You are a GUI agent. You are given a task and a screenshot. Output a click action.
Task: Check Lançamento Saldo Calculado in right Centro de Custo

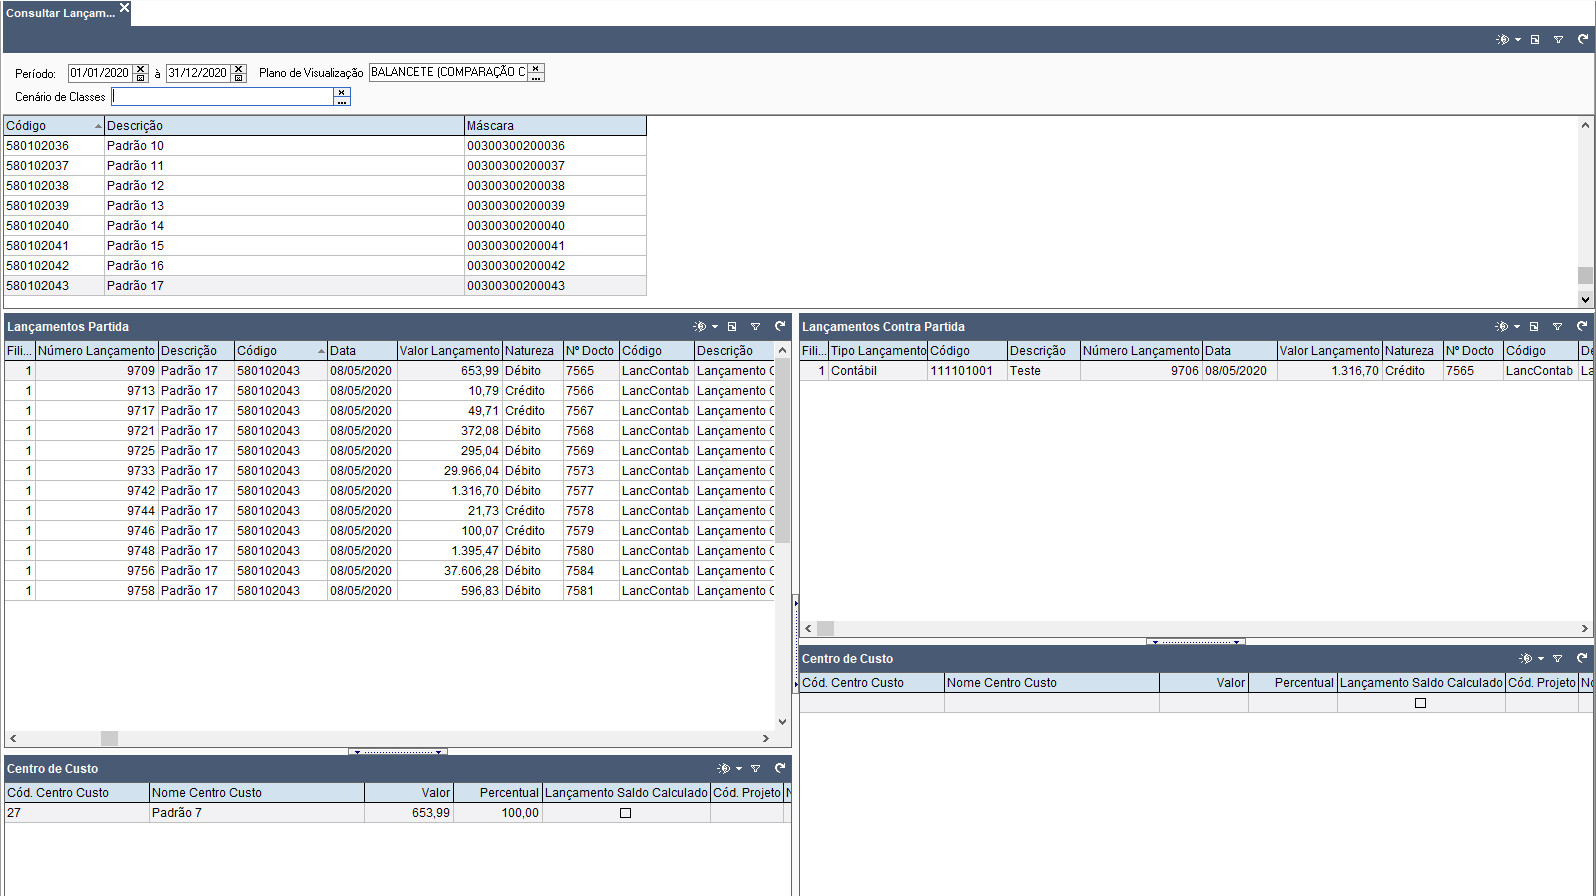pyautogui.click(x=1420, y=703)
